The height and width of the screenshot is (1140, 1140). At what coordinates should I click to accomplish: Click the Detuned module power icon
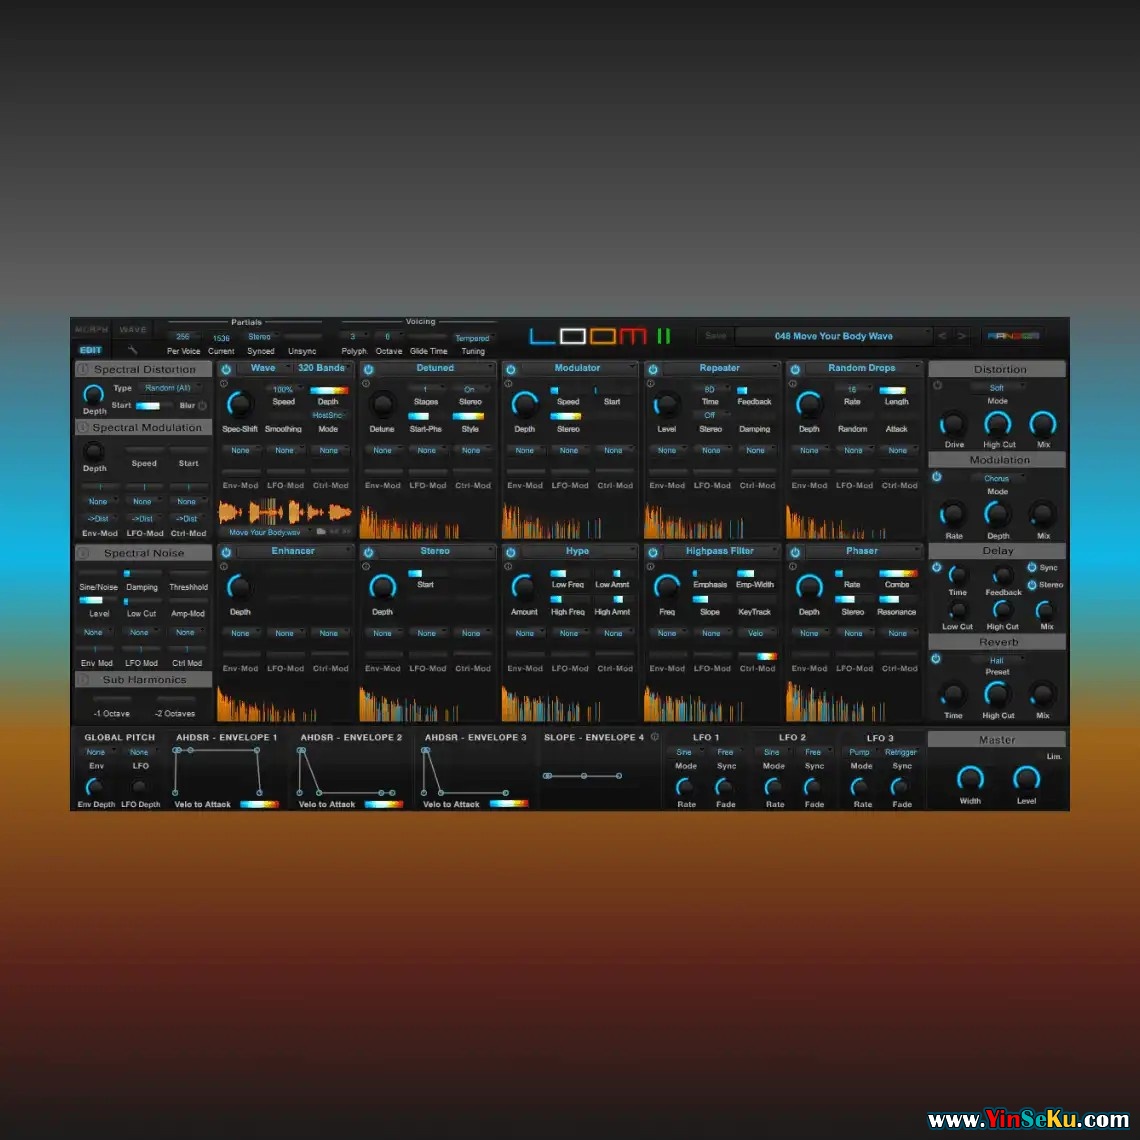pyautogui.click(x=368, y=369)
